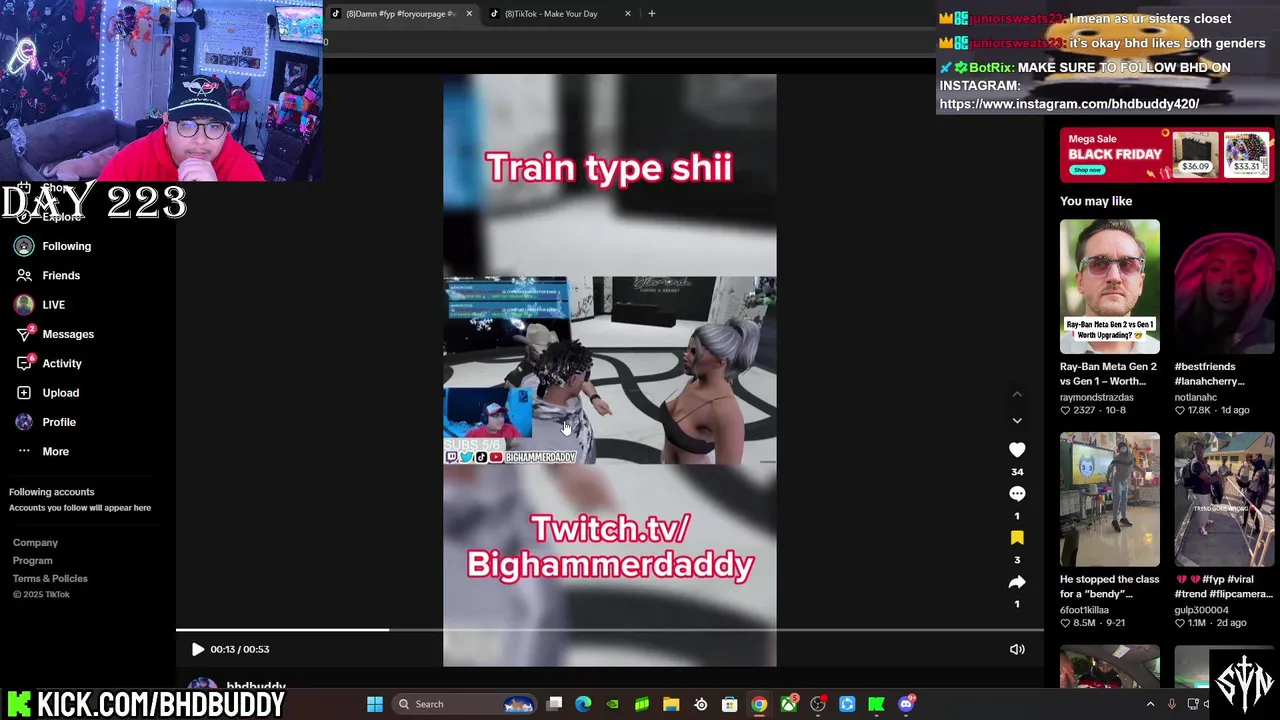Share the video with arrow icon

point(1017,582)
